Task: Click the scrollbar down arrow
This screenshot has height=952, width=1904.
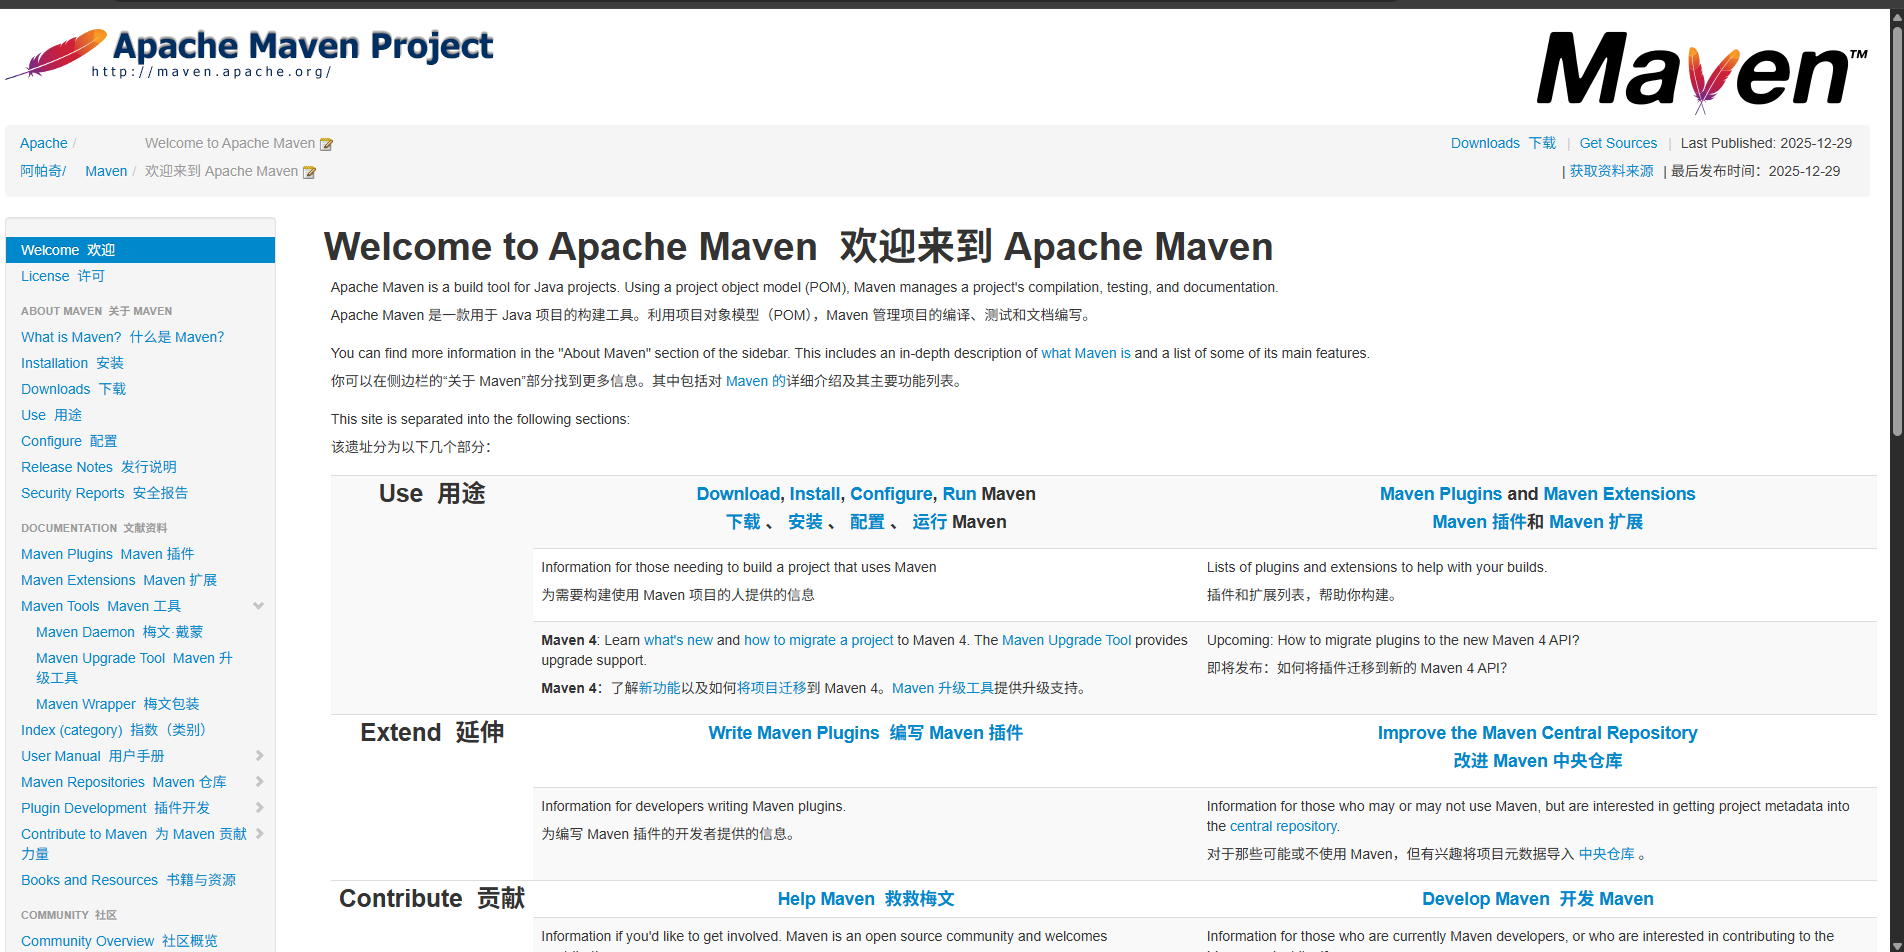Action: (1897, 944)
